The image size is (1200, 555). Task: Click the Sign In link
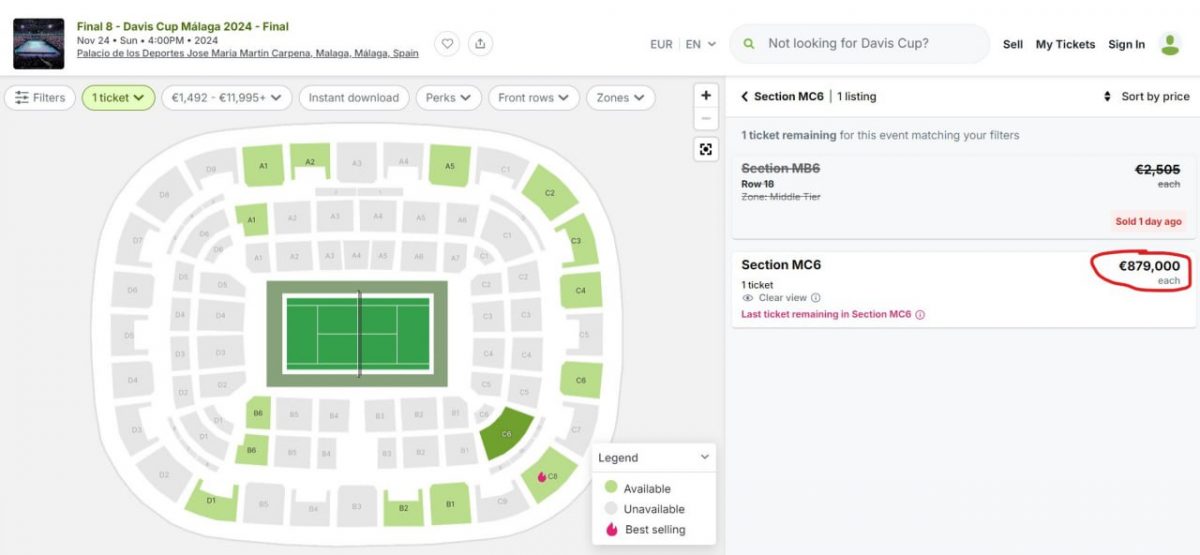(1126, 44)
